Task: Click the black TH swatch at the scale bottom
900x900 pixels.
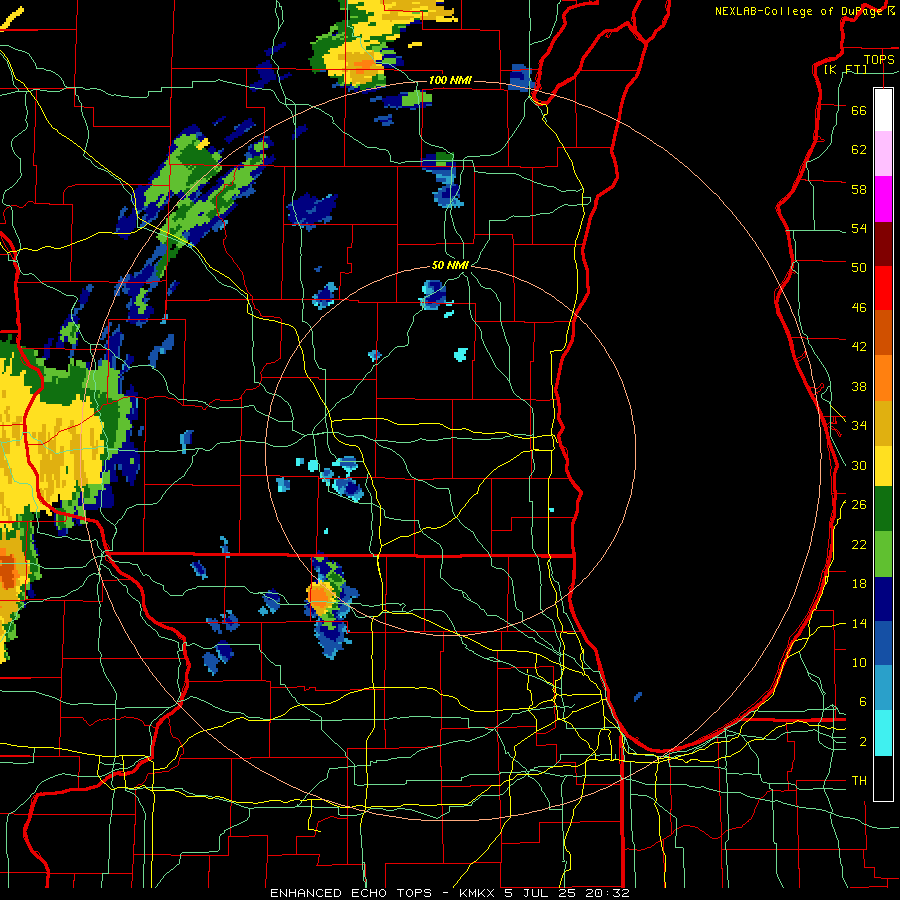Action: [883, 778]
